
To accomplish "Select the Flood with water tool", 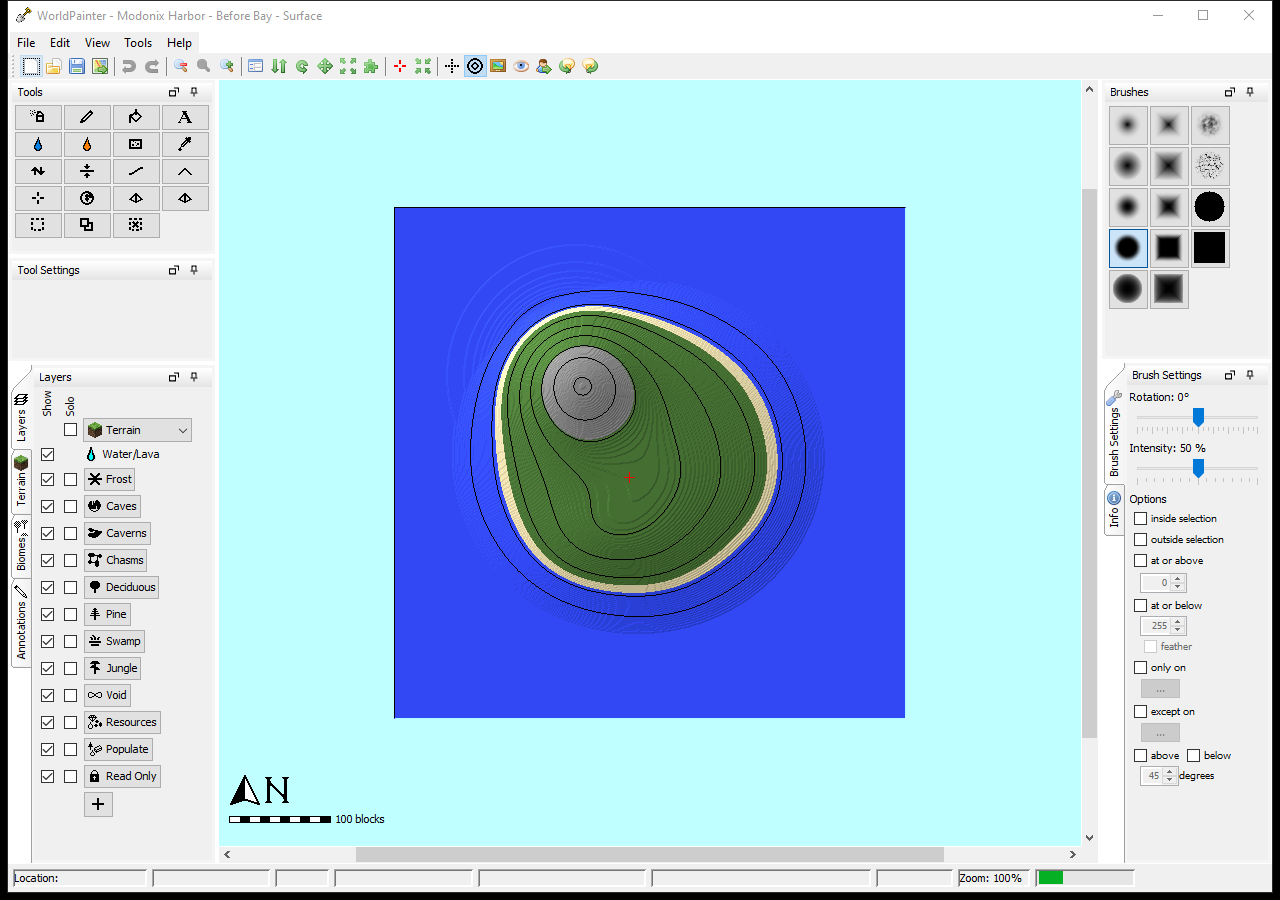I will [x=38, y=144].
